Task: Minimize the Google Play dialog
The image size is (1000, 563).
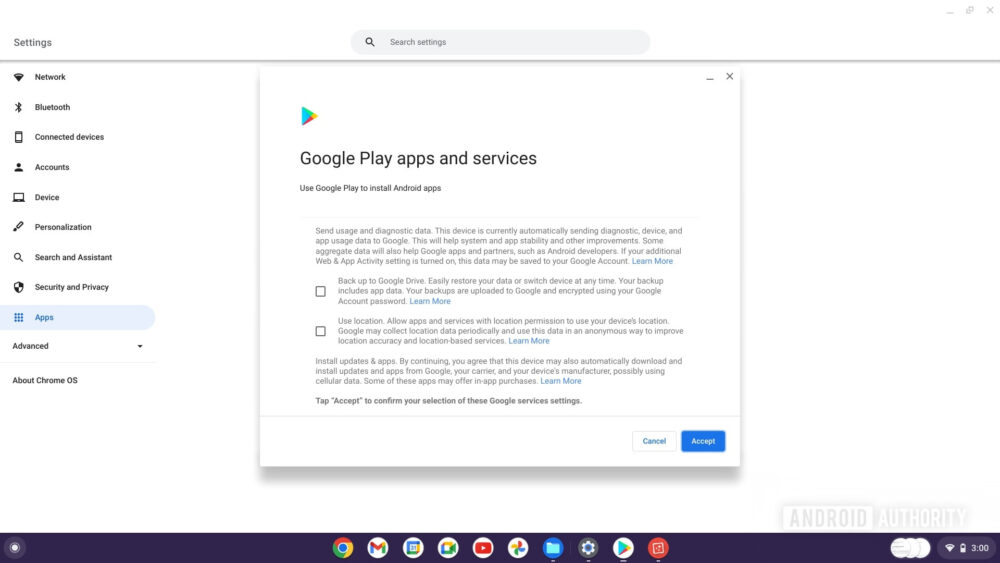Action: pyautogui.click(x=710, y=77)
